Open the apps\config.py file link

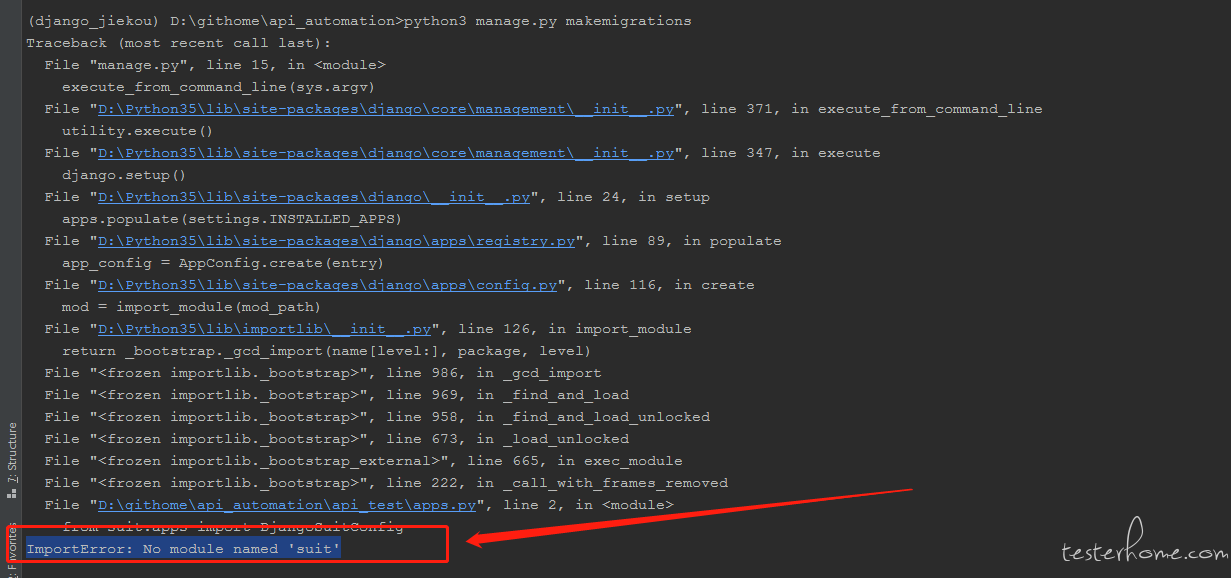click(x=327, y=285)
